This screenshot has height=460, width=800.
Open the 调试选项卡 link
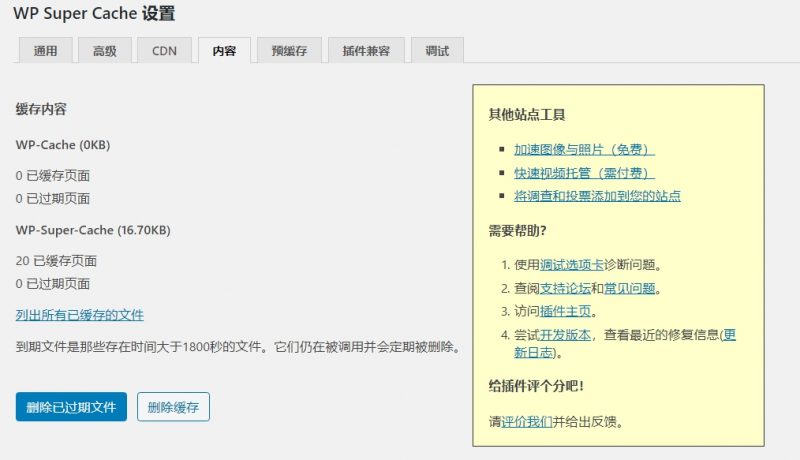pyautogui.click(x=571, y=265)
